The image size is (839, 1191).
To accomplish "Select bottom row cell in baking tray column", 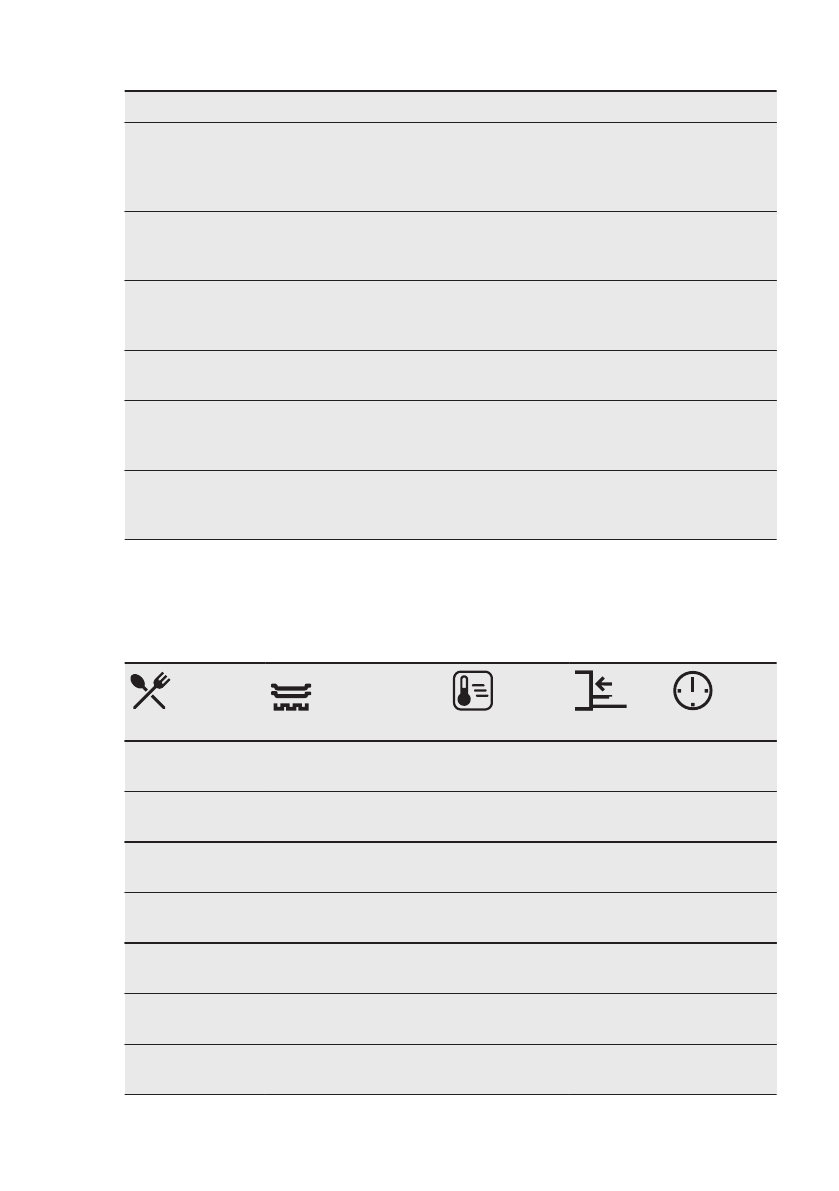I will 356,1069.
